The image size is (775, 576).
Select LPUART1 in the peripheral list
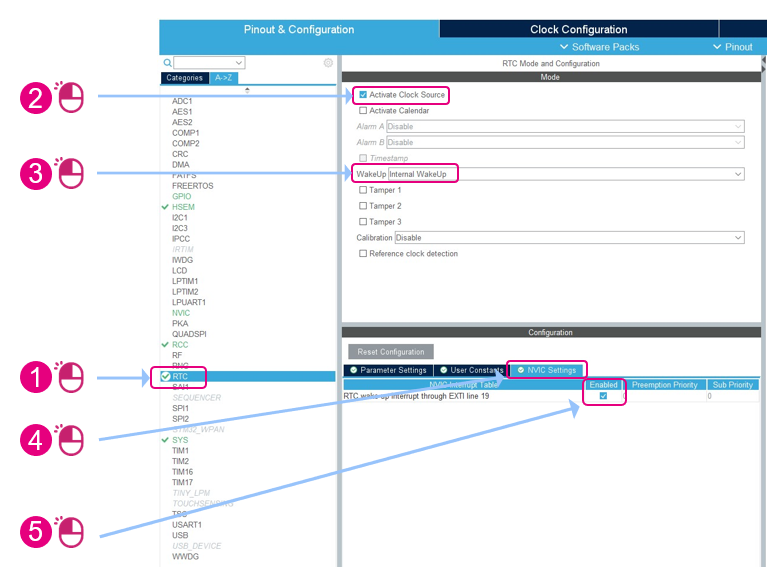[x=189, y=302]
